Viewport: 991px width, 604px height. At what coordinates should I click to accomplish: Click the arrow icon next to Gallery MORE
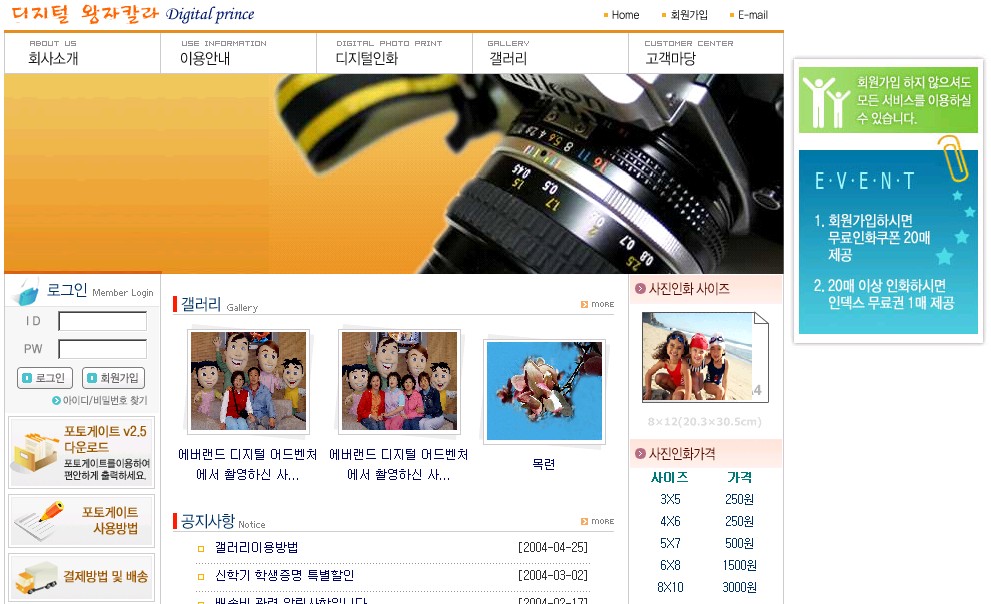click(585, 305)
